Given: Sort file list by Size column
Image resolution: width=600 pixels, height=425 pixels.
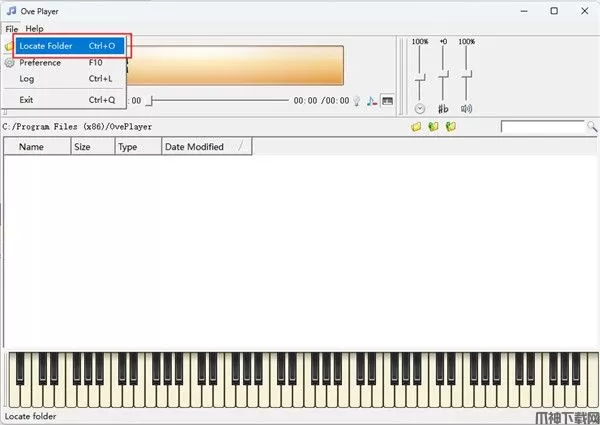Looking at the screenshot, I should pyautogui.click(x=93, y=147).
